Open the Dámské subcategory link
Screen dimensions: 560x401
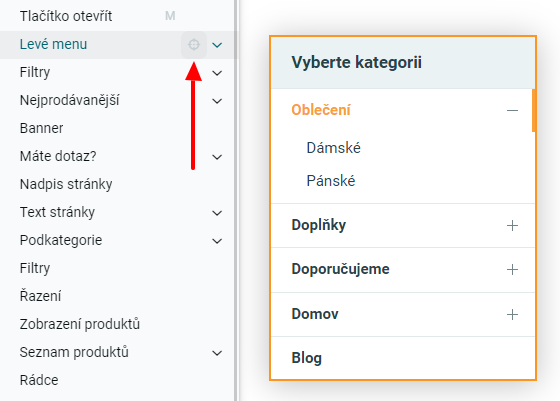pyautogui.click(x=334, y=148)
